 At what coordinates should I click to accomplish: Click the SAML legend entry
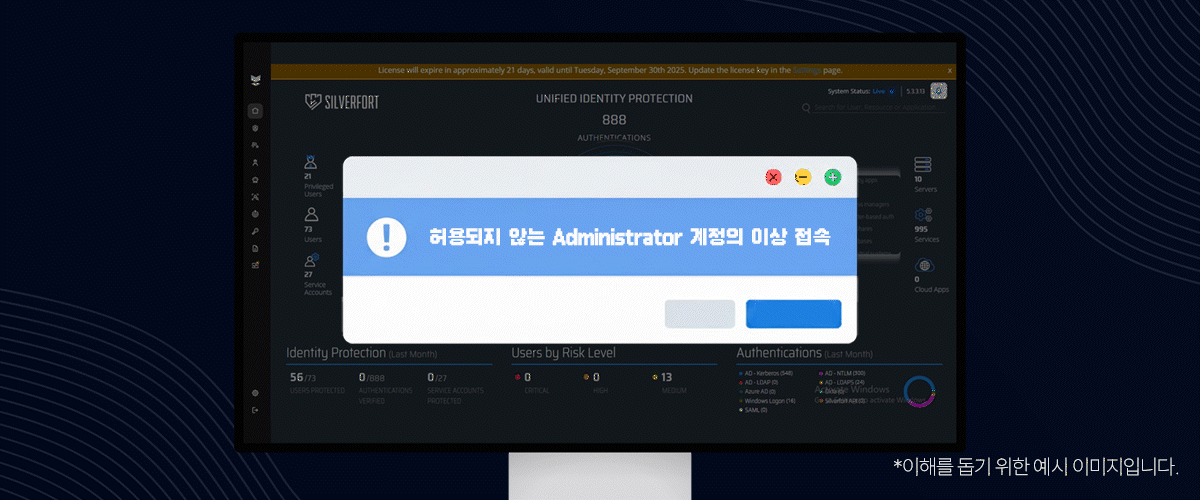754,410
